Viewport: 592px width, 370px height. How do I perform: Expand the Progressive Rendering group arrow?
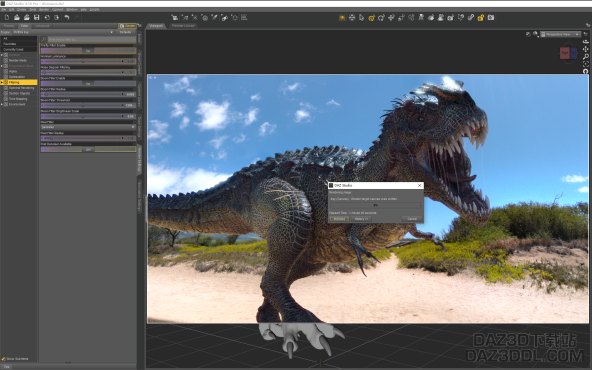pos(2,66)
